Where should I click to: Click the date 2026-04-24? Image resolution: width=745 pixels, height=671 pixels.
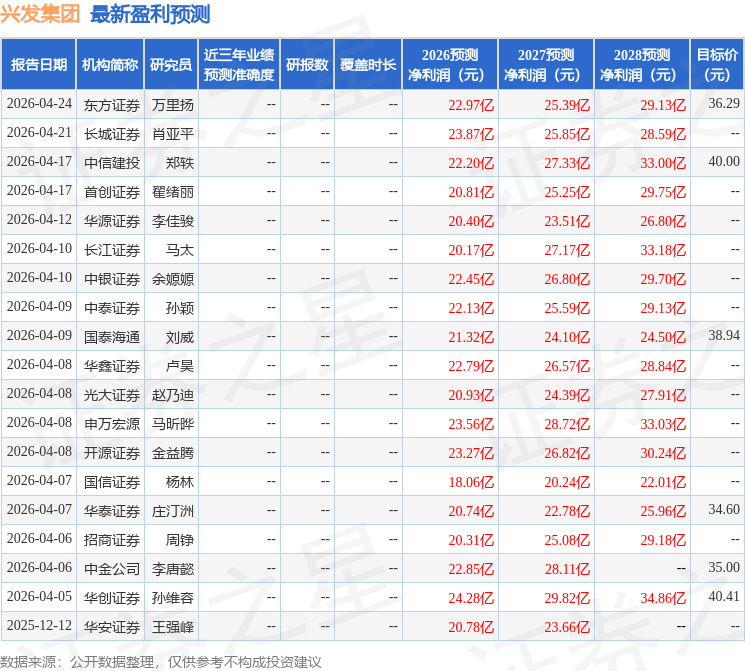point(39,104)
